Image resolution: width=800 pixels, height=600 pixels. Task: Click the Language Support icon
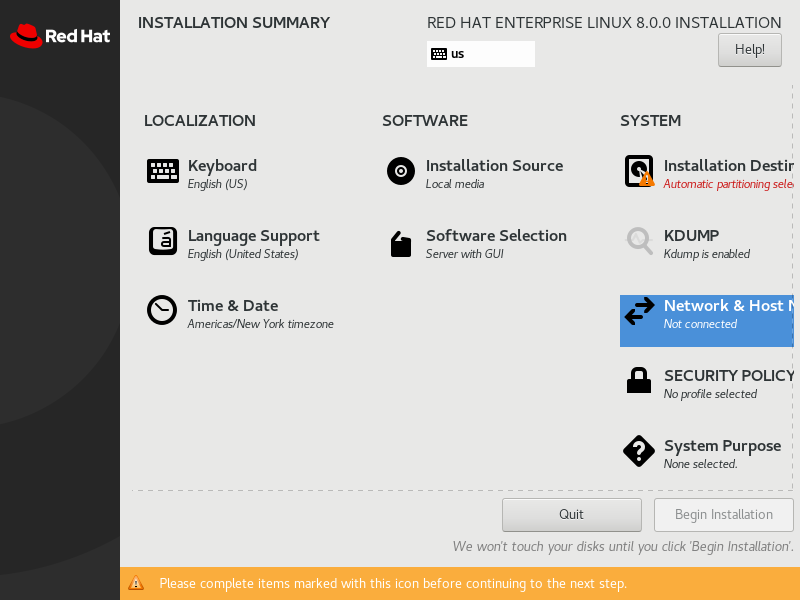click(163, 241)
